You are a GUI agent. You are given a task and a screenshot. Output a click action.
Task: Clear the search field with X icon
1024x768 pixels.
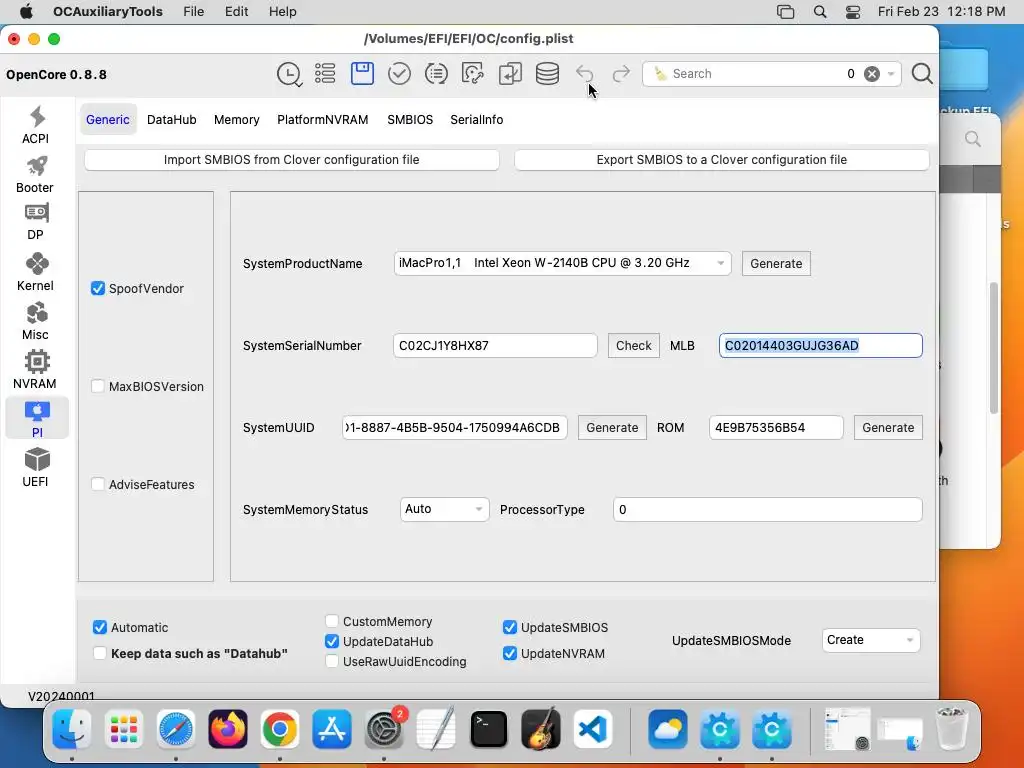[872, 74]
